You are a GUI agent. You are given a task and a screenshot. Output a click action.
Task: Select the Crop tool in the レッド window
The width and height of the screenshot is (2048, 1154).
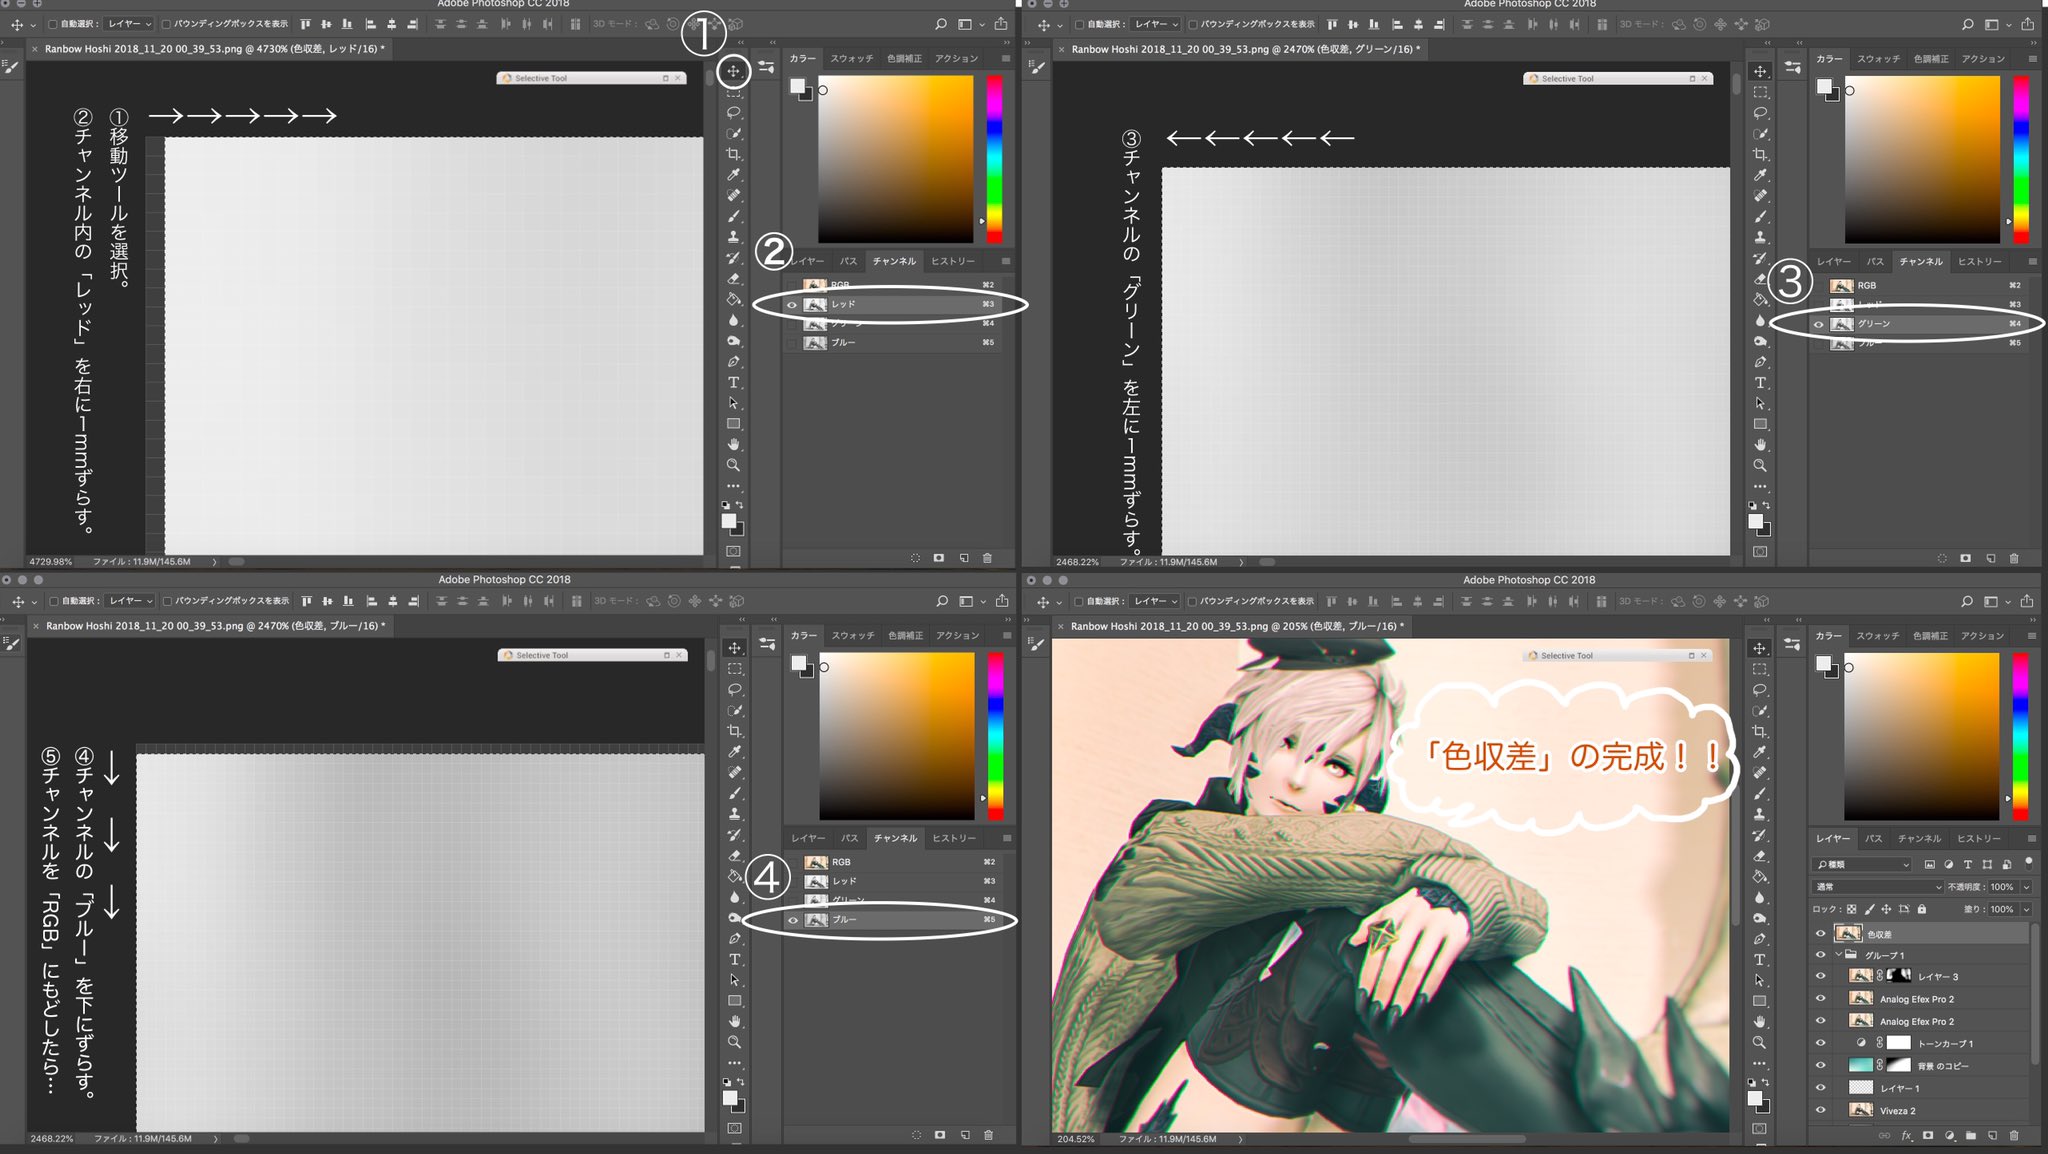[x=733, y=154]
